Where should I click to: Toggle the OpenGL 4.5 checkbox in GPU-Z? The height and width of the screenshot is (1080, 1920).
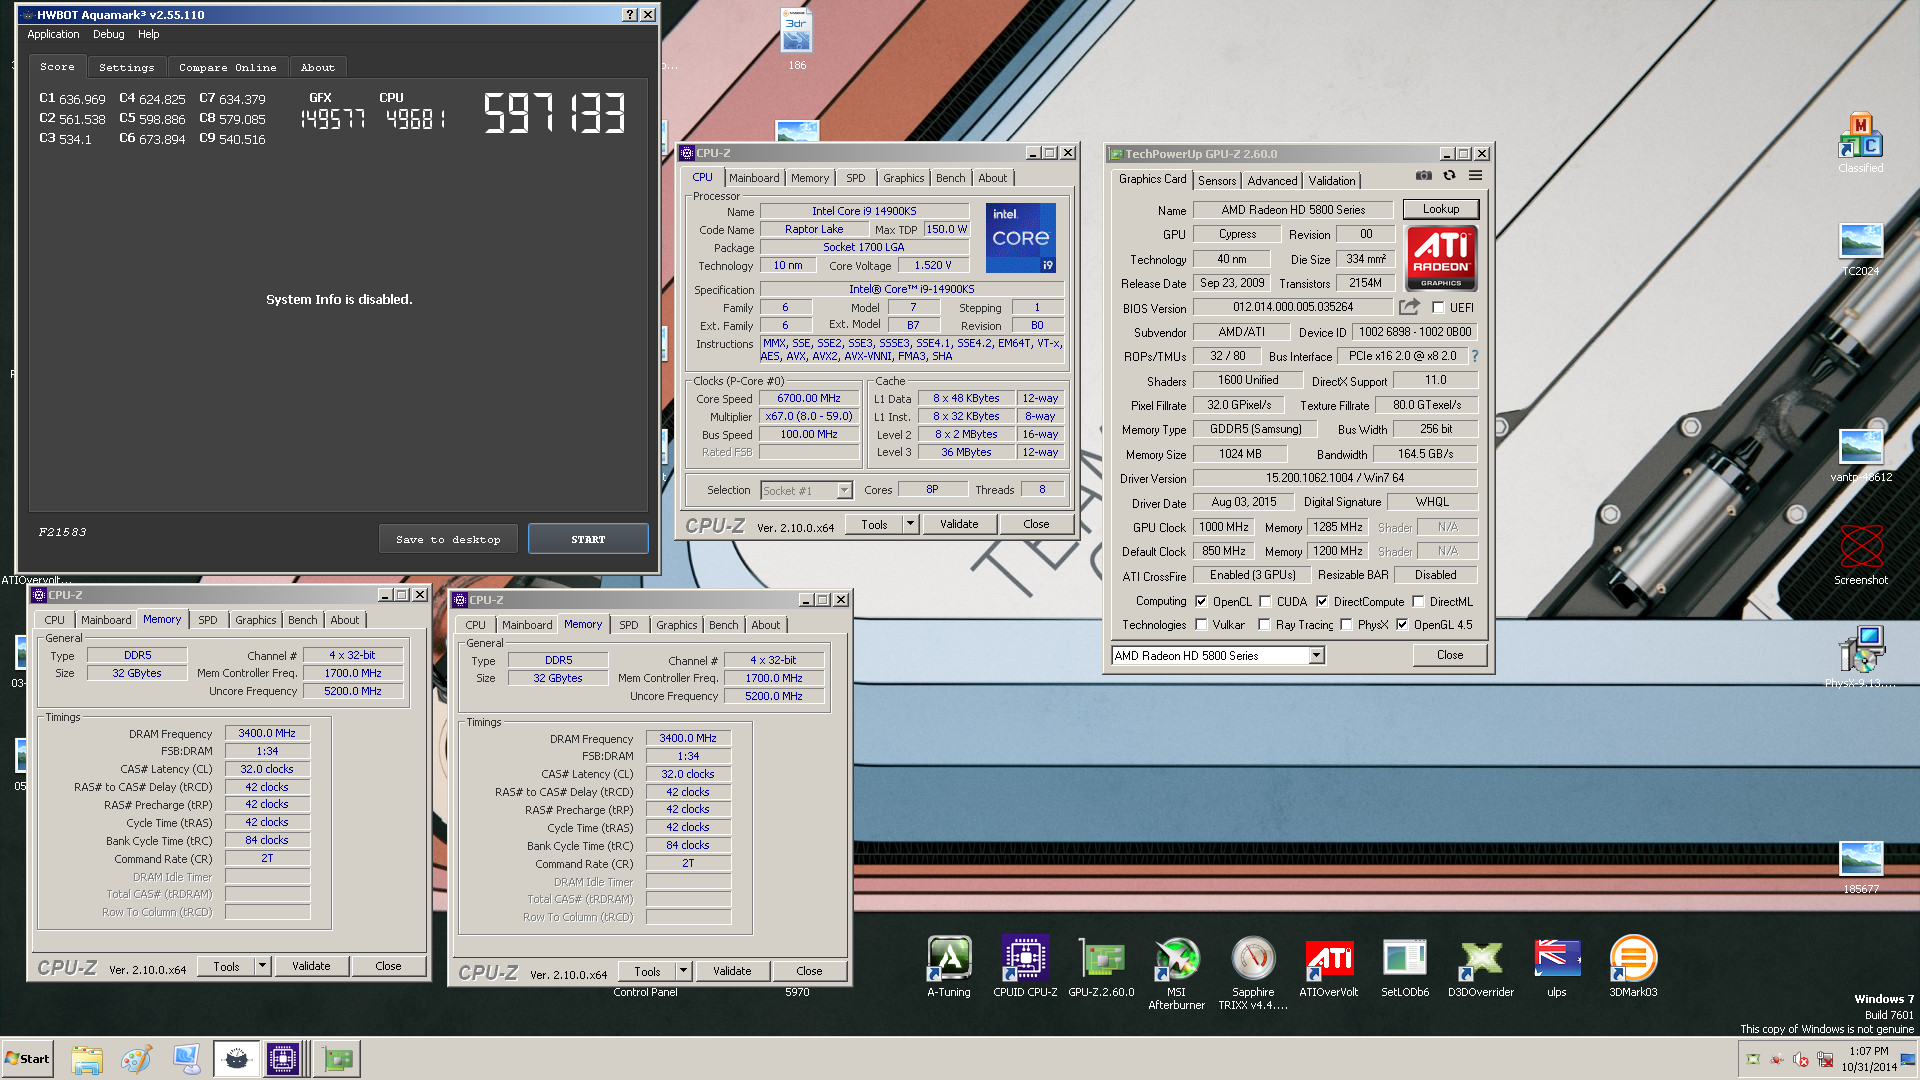tap(1402, 625)
